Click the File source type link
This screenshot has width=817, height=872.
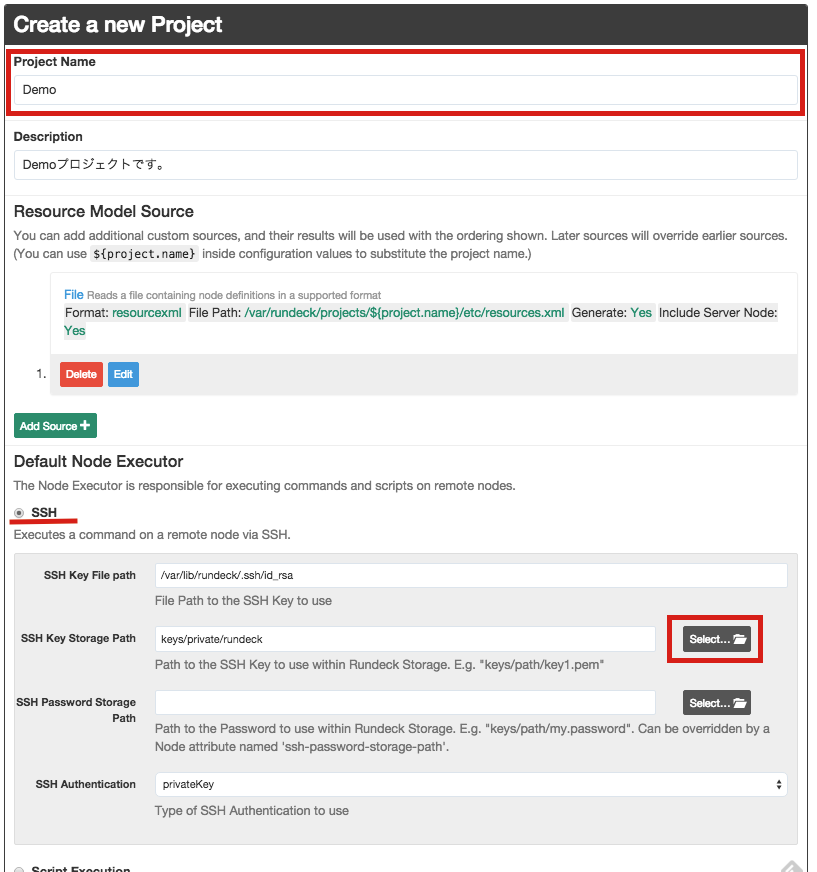(73, 295)
